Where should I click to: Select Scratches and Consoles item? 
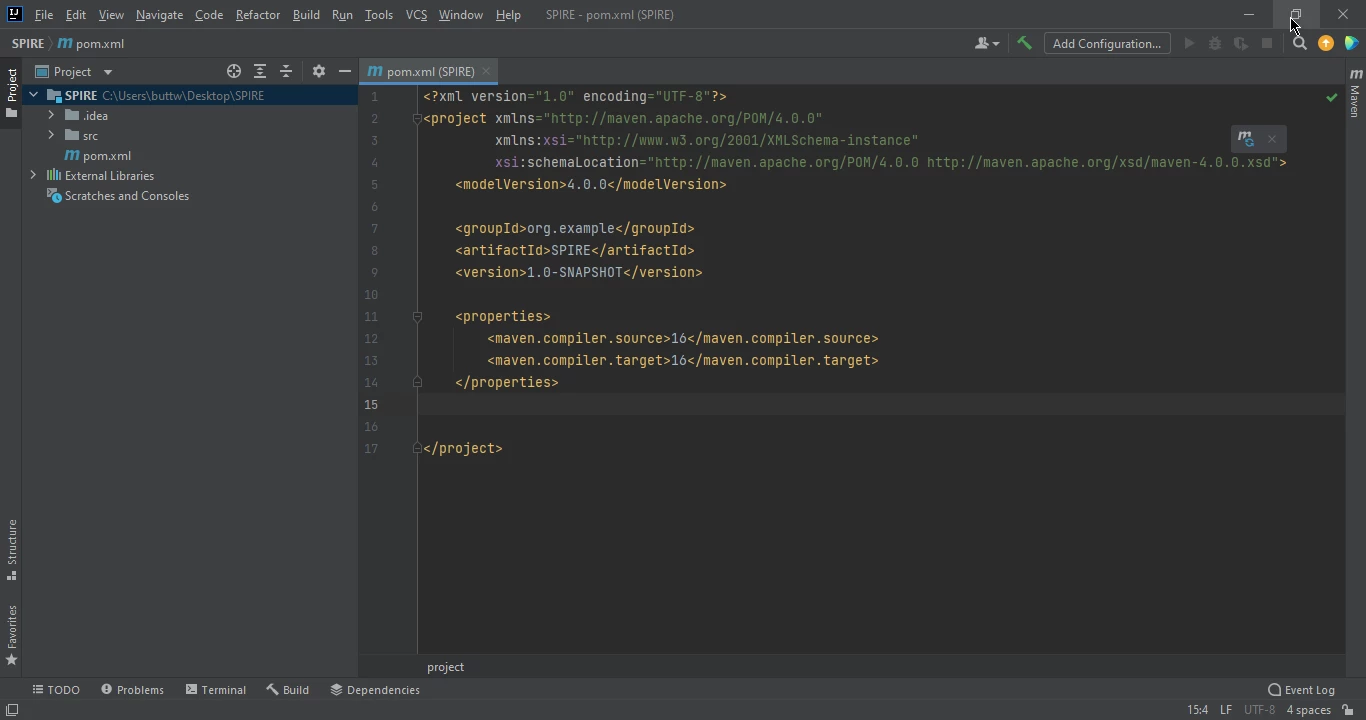pos(118,196)
